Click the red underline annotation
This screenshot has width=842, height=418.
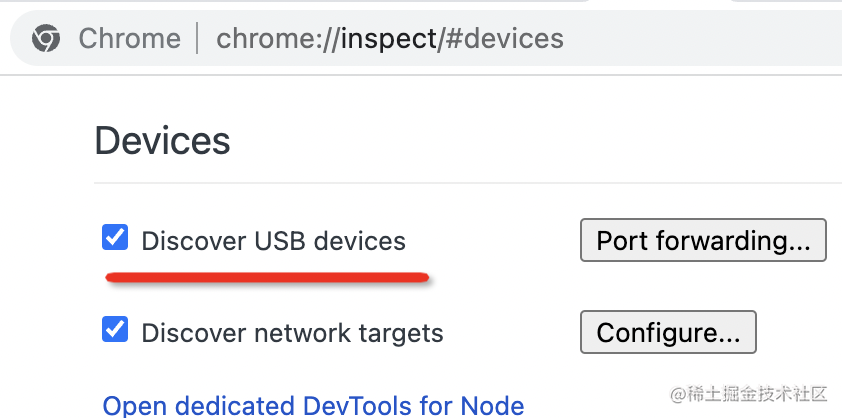coord(268,276)
